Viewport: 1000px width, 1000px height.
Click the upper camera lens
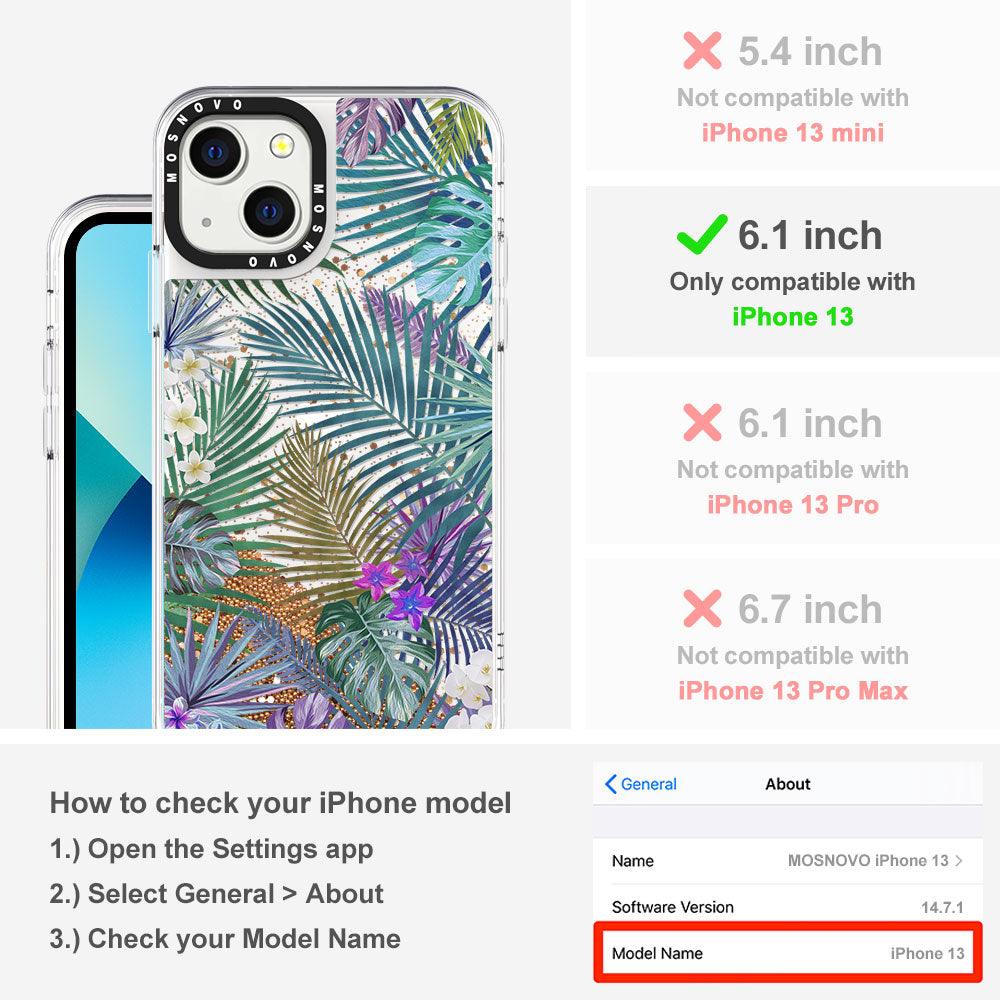216,152
